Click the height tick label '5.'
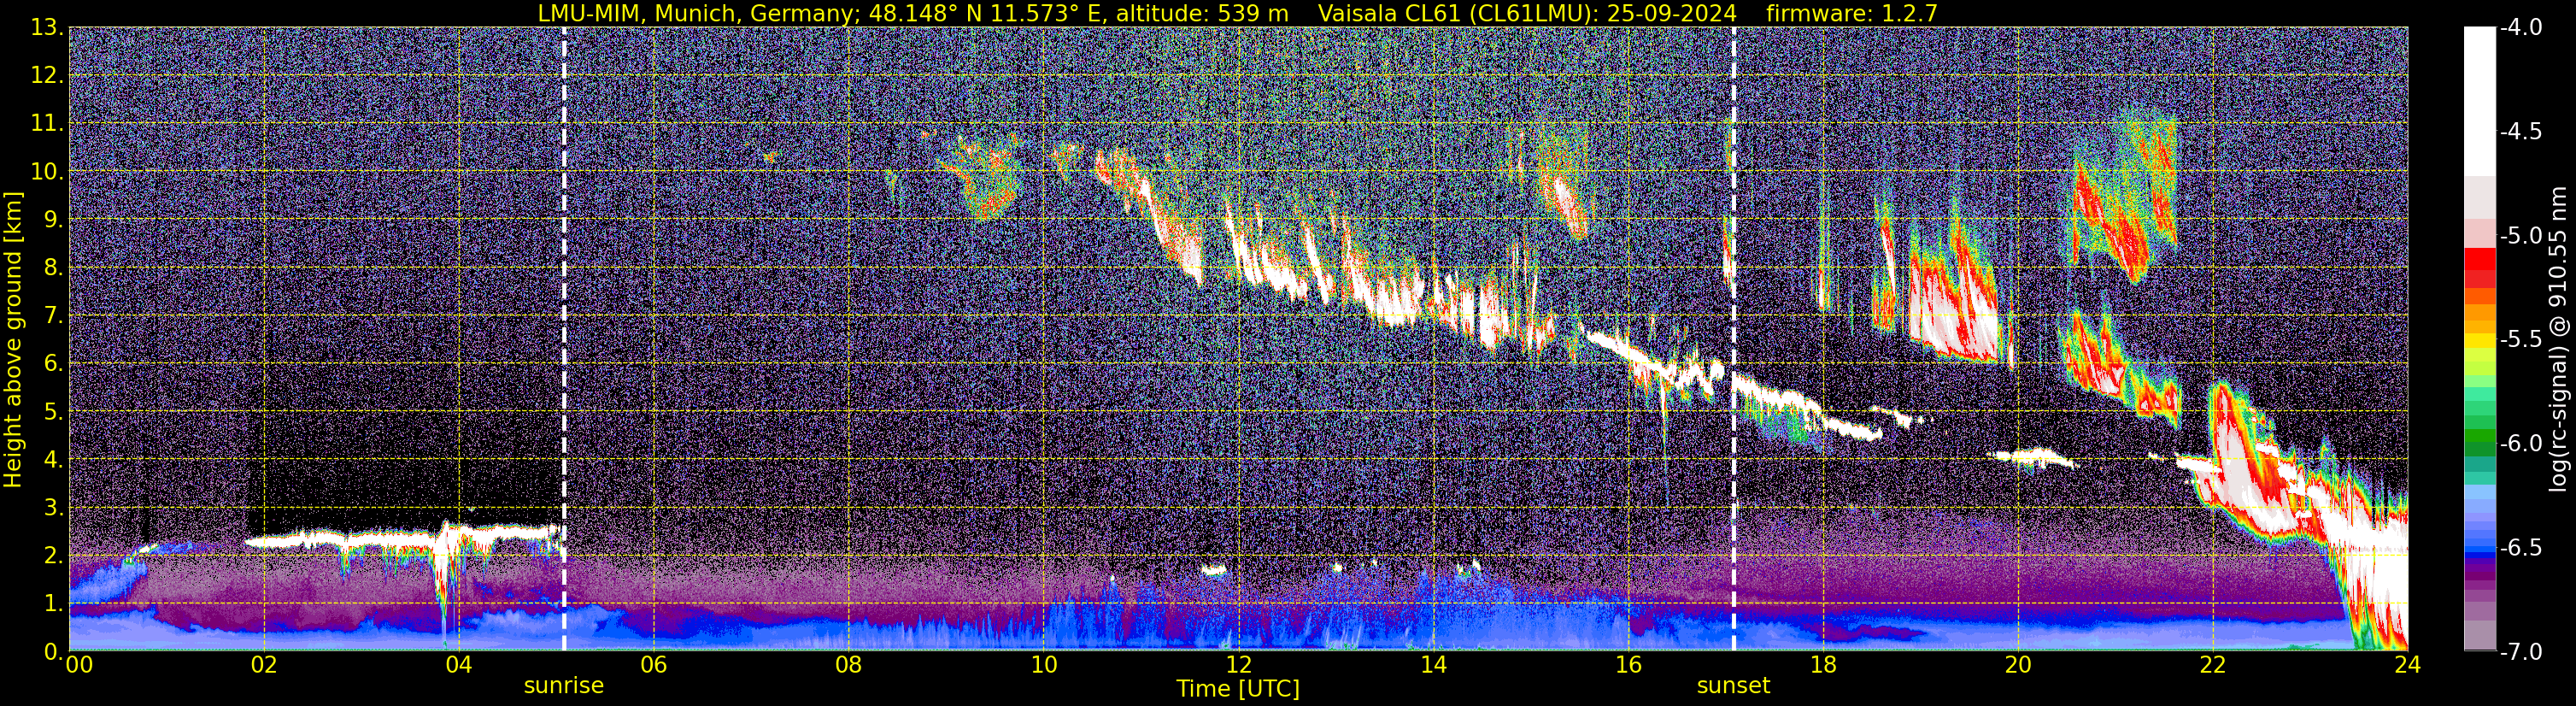The height and width of the screenshot is (706, 2576). (x=53, y=411)
